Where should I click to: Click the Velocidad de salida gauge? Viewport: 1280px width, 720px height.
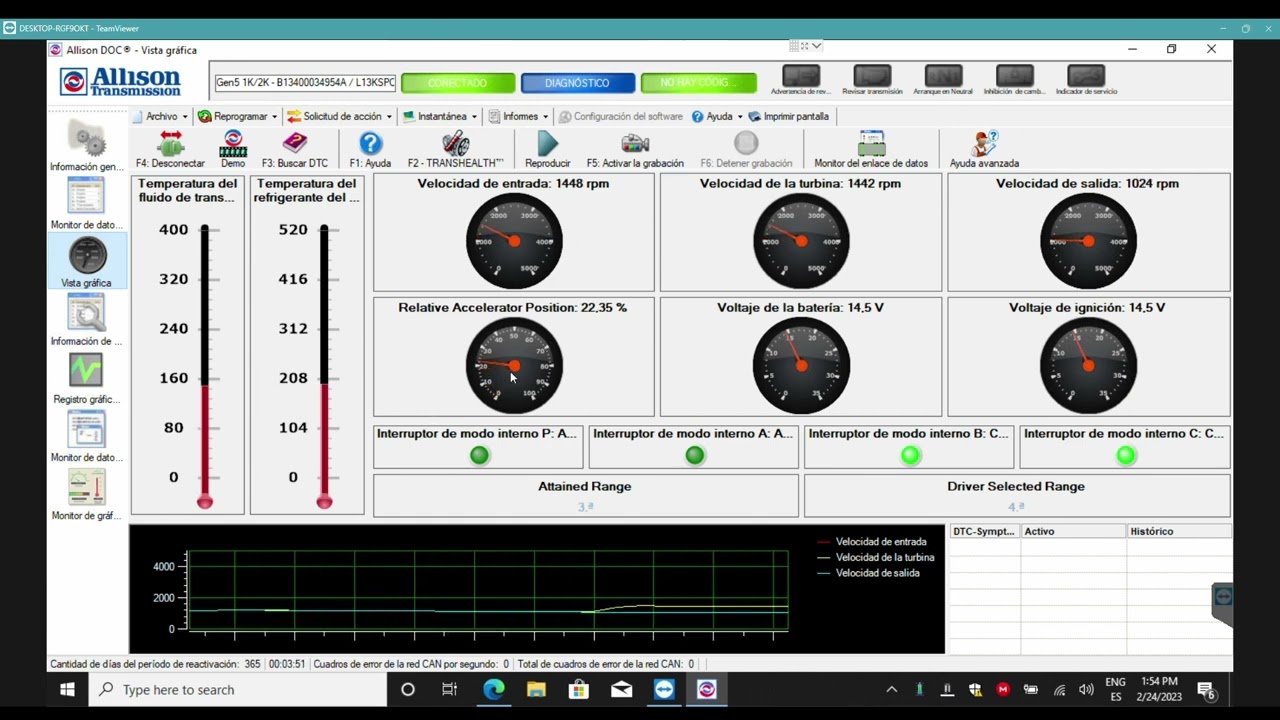click(x=1088, y=241)
